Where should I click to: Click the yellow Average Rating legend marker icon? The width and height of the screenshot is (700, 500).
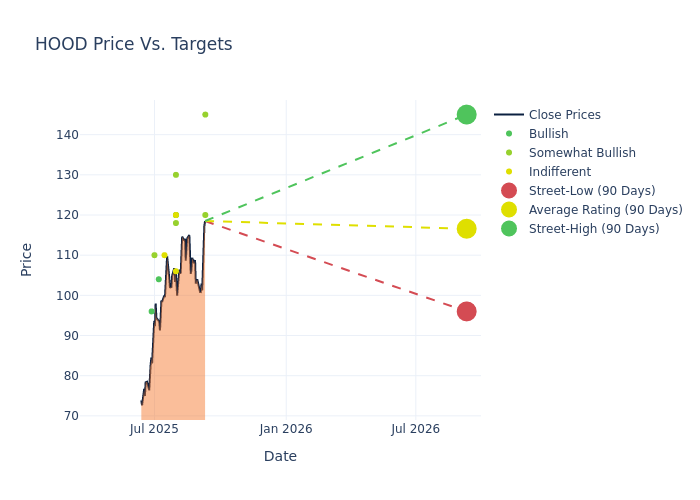click(509, 210)
